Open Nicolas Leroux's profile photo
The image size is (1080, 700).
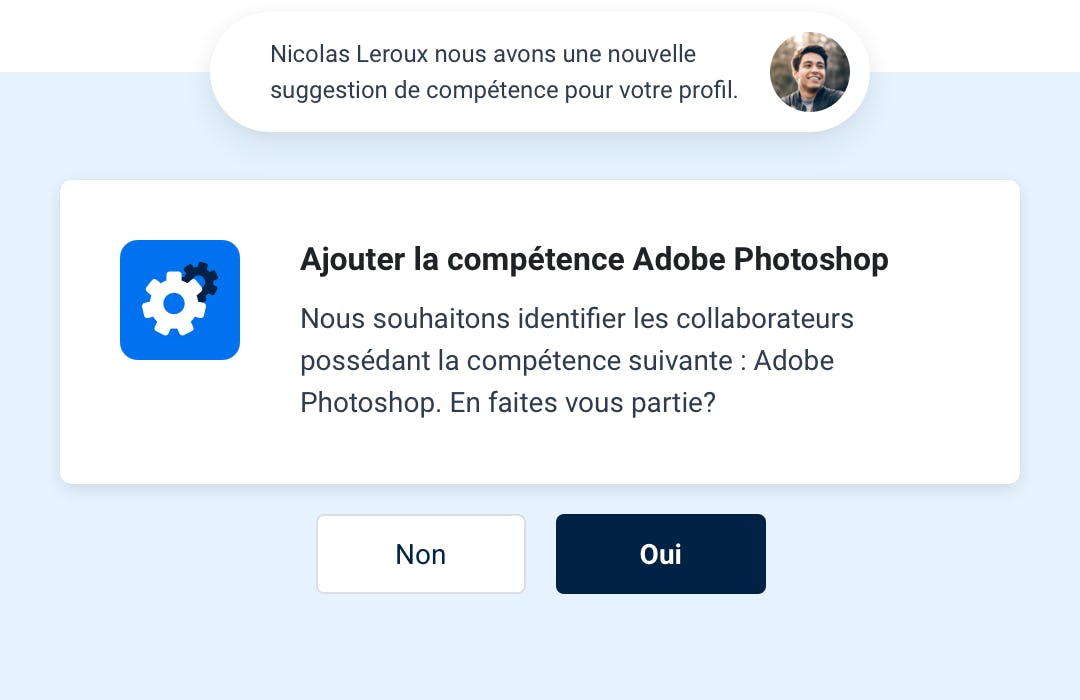tap(809, 72)
